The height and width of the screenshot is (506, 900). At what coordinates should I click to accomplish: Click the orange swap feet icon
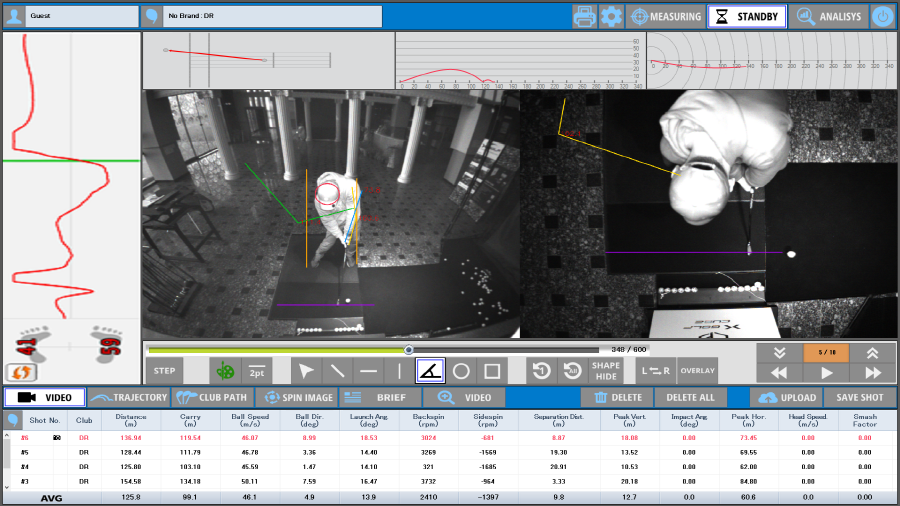[22, 372]
